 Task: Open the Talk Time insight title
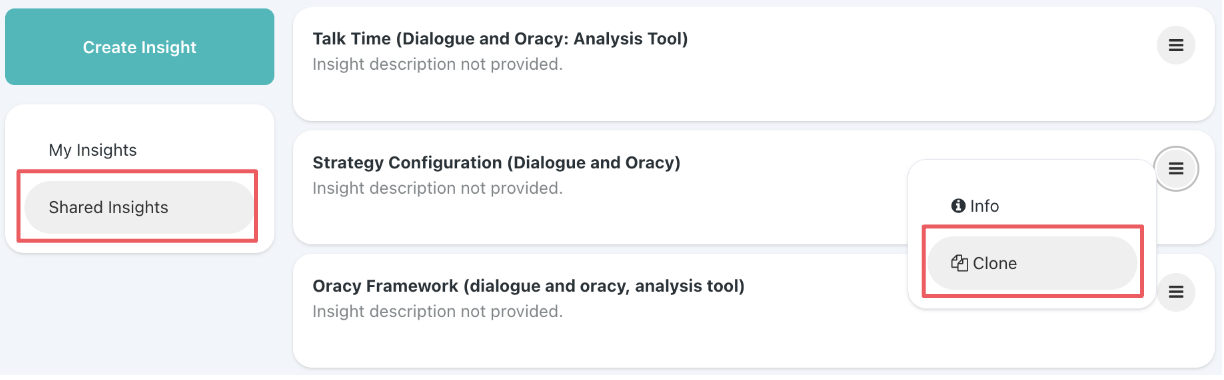point(500,39)
